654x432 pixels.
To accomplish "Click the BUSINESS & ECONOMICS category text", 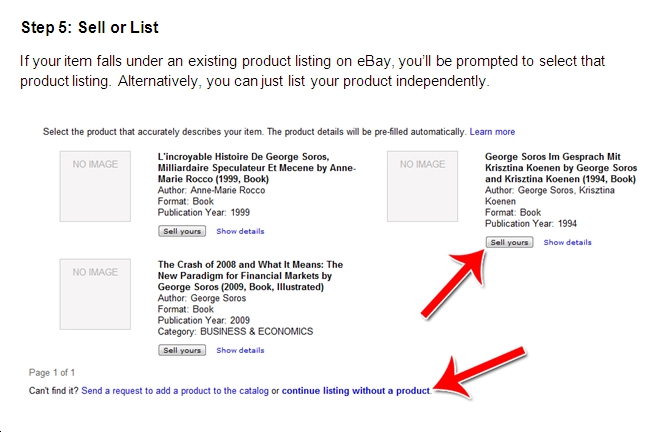I will [257, 332].
